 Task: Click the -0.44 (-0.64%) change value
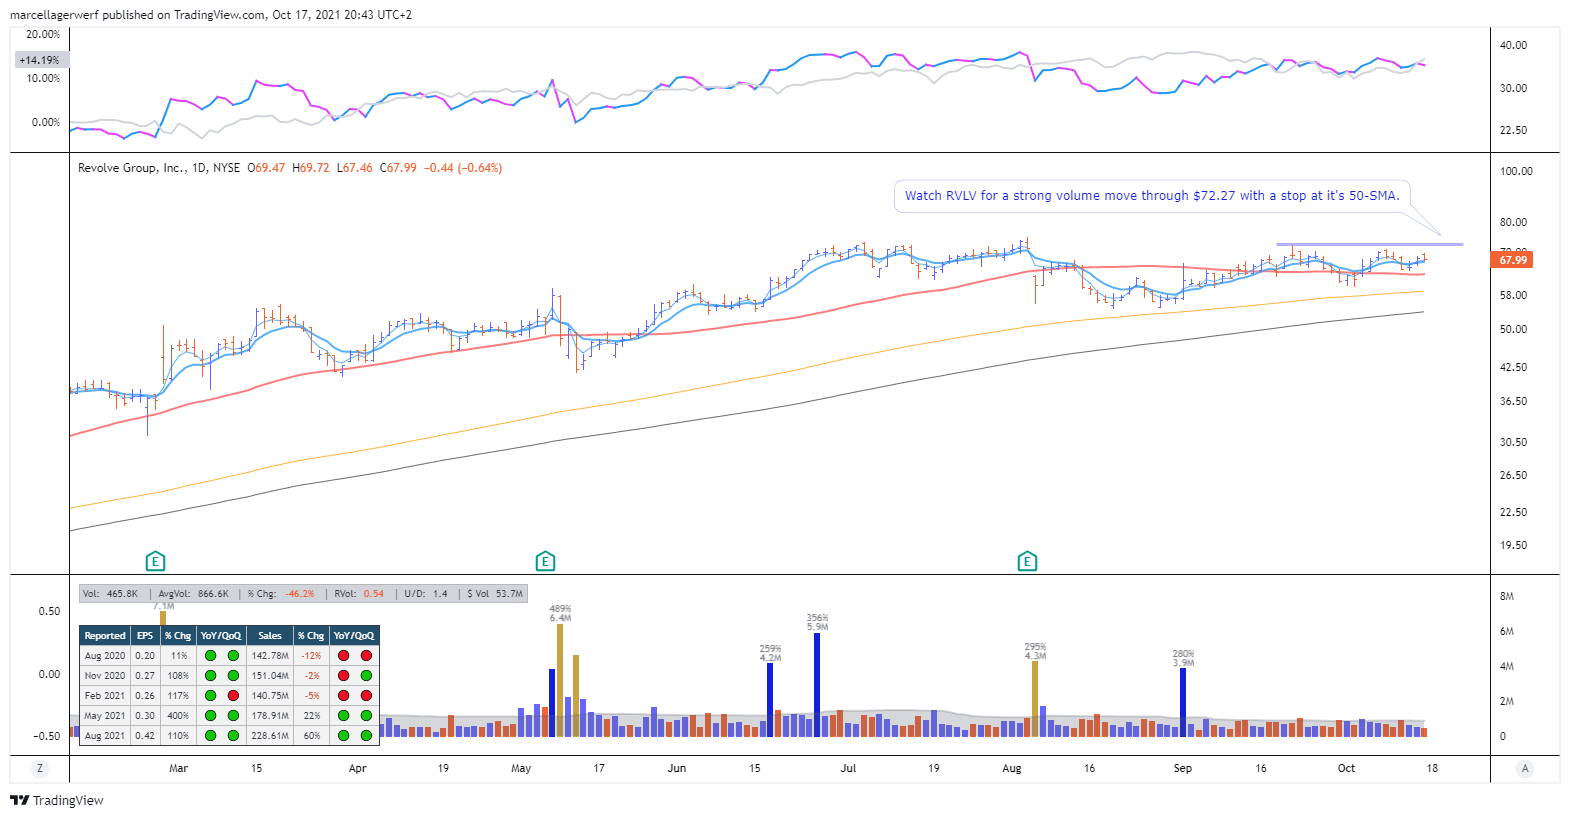[x=463, y=168]
